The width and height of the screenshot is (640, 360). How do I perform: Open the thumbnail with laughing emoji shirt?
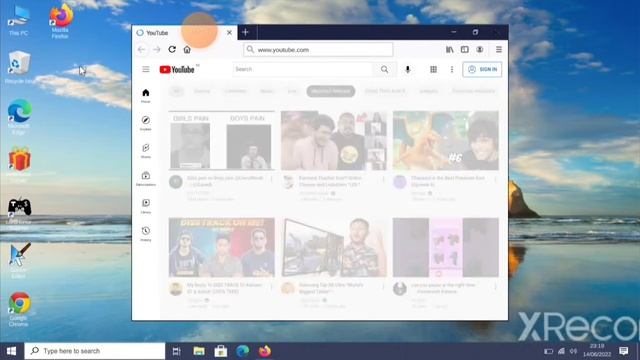(x=333, y=140)
